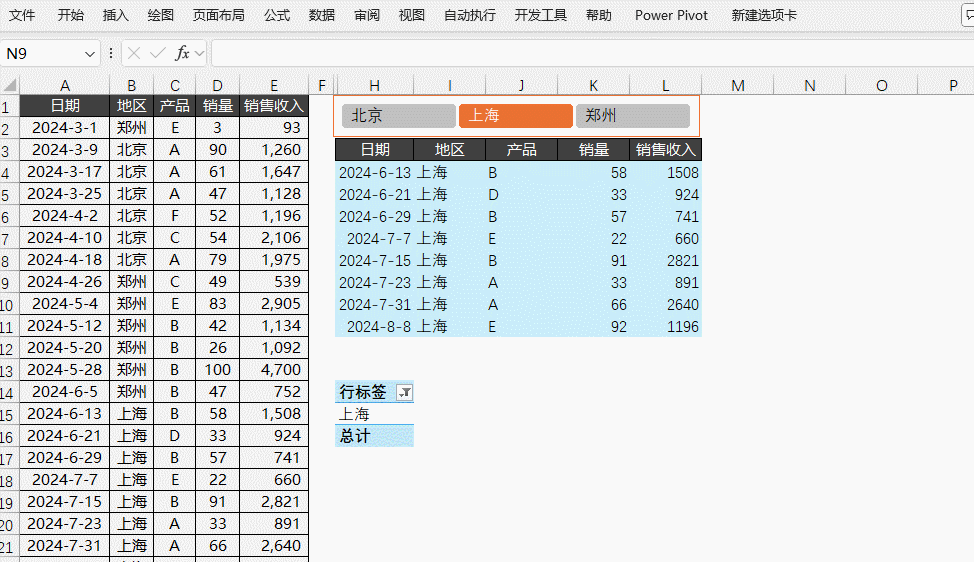Image resolution: width=974 pixels, height=562 pixels.
Task: Click product F in row 6
Action: (x=175, y=216)
